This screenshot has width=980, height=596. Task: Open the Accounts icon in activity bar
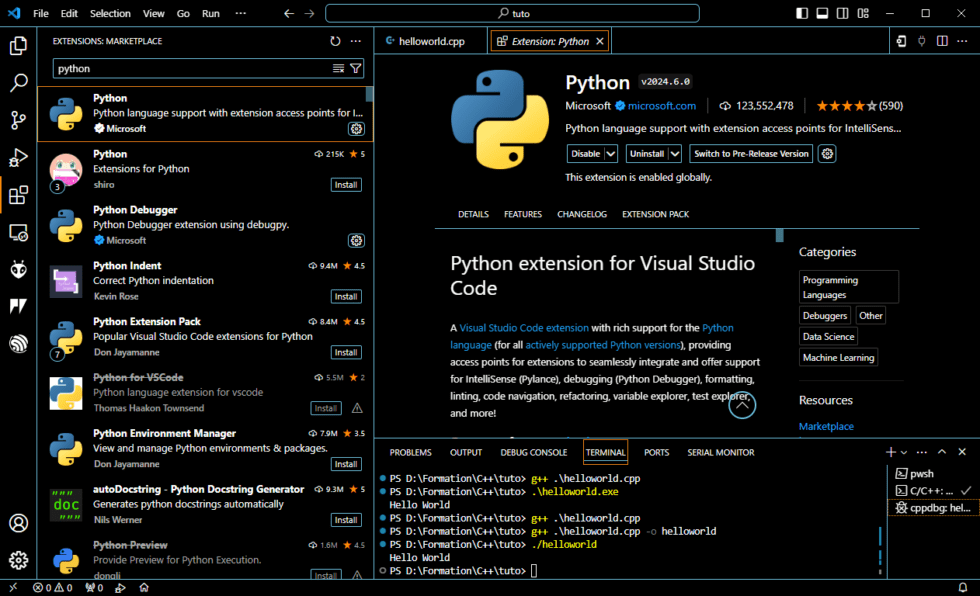click(18, 523)
